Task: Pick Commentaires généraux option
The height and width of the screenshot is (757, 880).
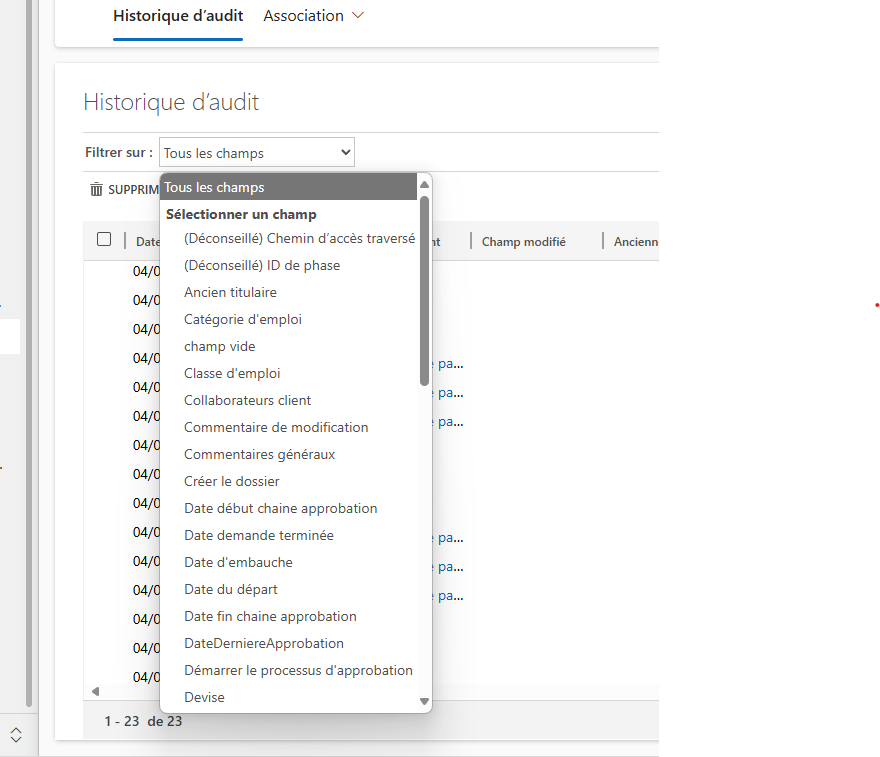Action: (x=259, y=454)
